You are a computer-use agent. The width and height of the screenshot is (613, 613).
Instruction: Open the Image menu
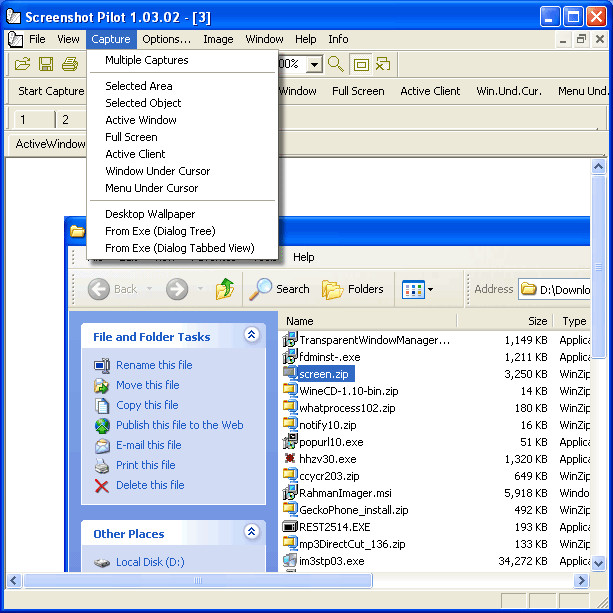click(218, 39)
